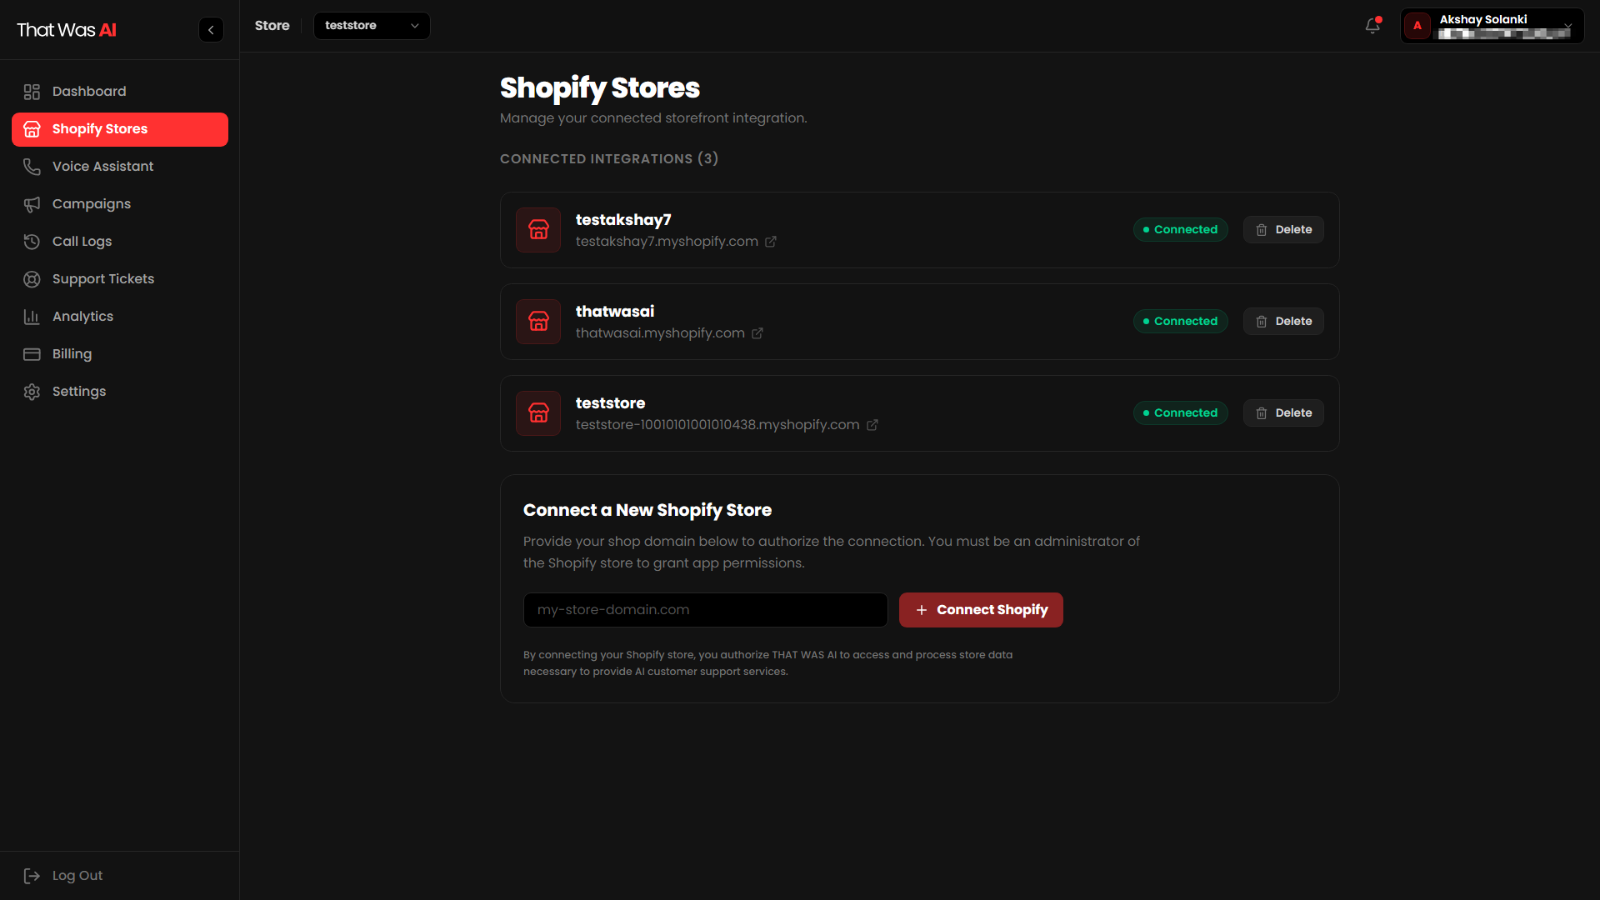Click the testakshay7 store icon
This screenshot has width=1600, height=900.
tap(538, 230)
